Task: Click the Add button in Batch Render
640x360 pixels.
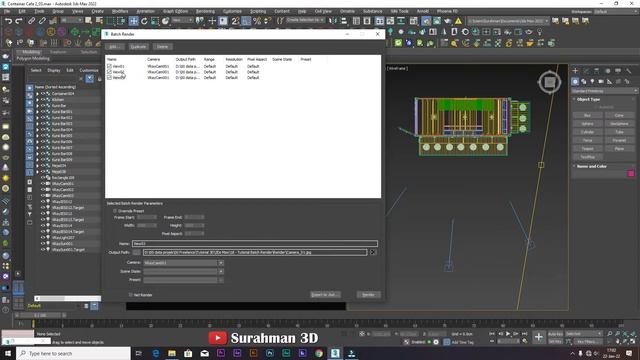Action: (115, 47)
